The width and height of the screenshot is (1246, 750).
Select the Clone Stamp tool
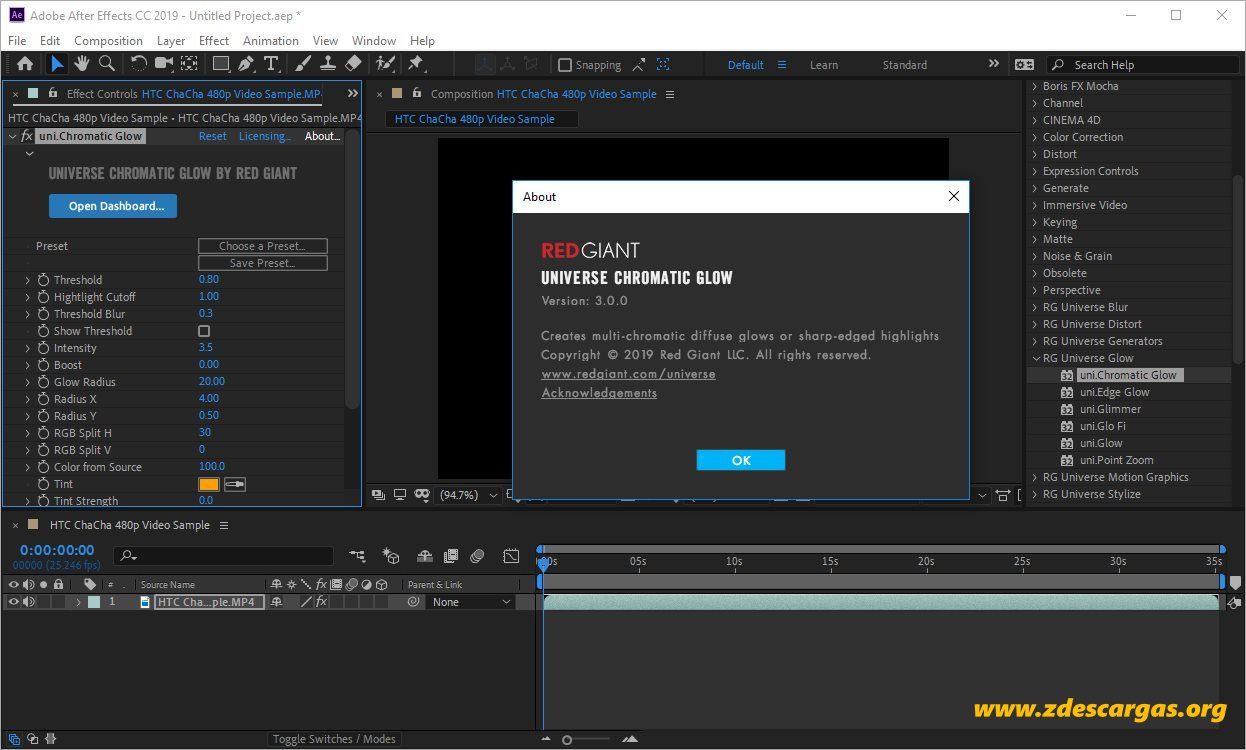(327, 64)
